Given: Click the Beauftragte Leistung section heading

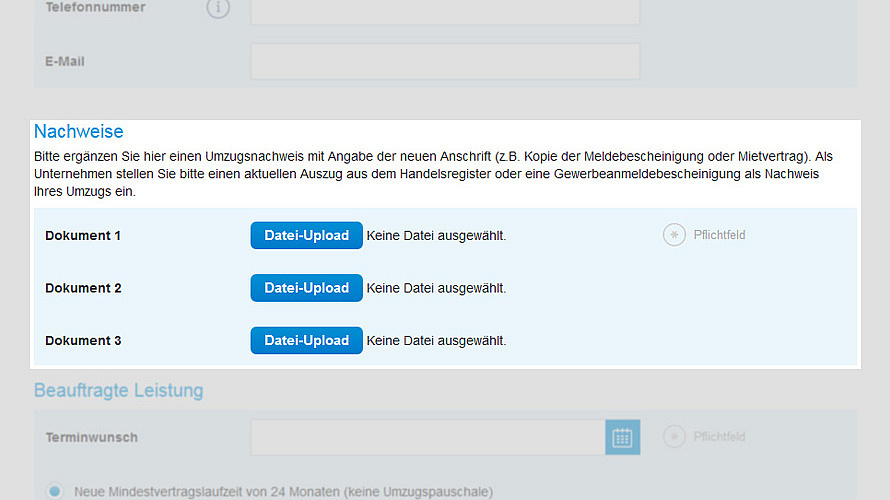Looking at the screenshot, I should [118, 390].
